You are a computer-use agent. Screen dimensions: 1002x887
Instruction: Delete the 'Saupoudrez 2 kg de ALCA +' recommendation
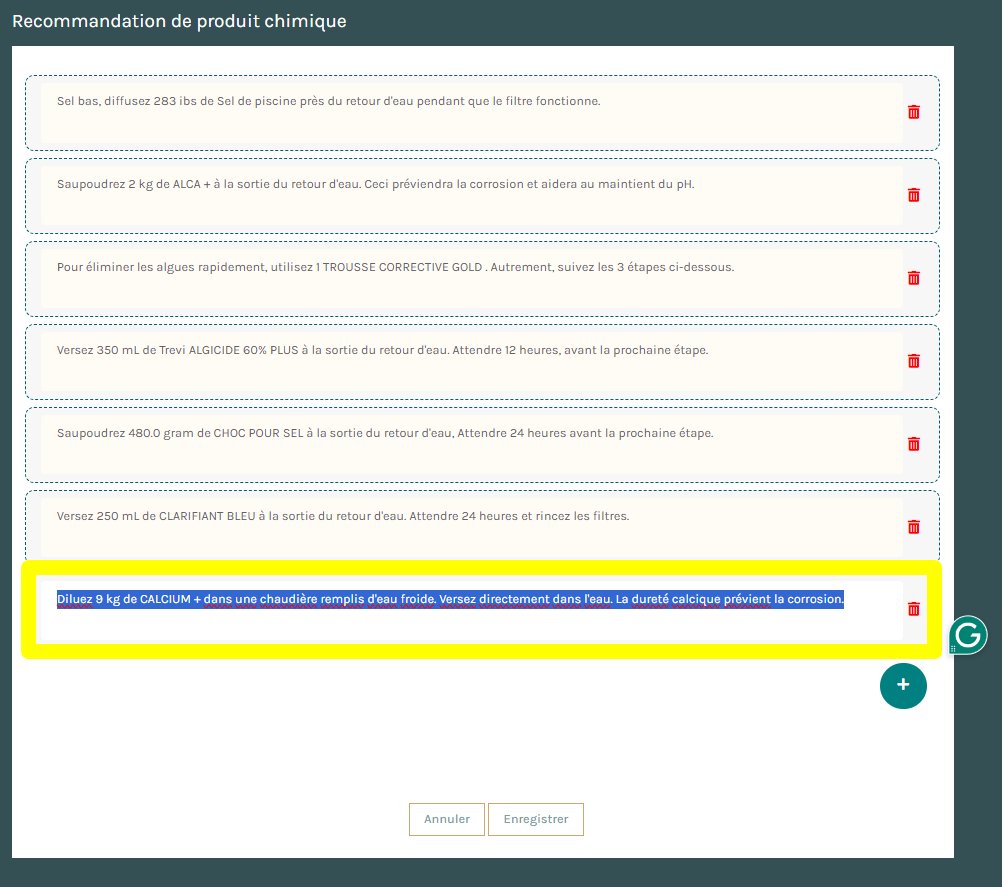tap(914, 195)
